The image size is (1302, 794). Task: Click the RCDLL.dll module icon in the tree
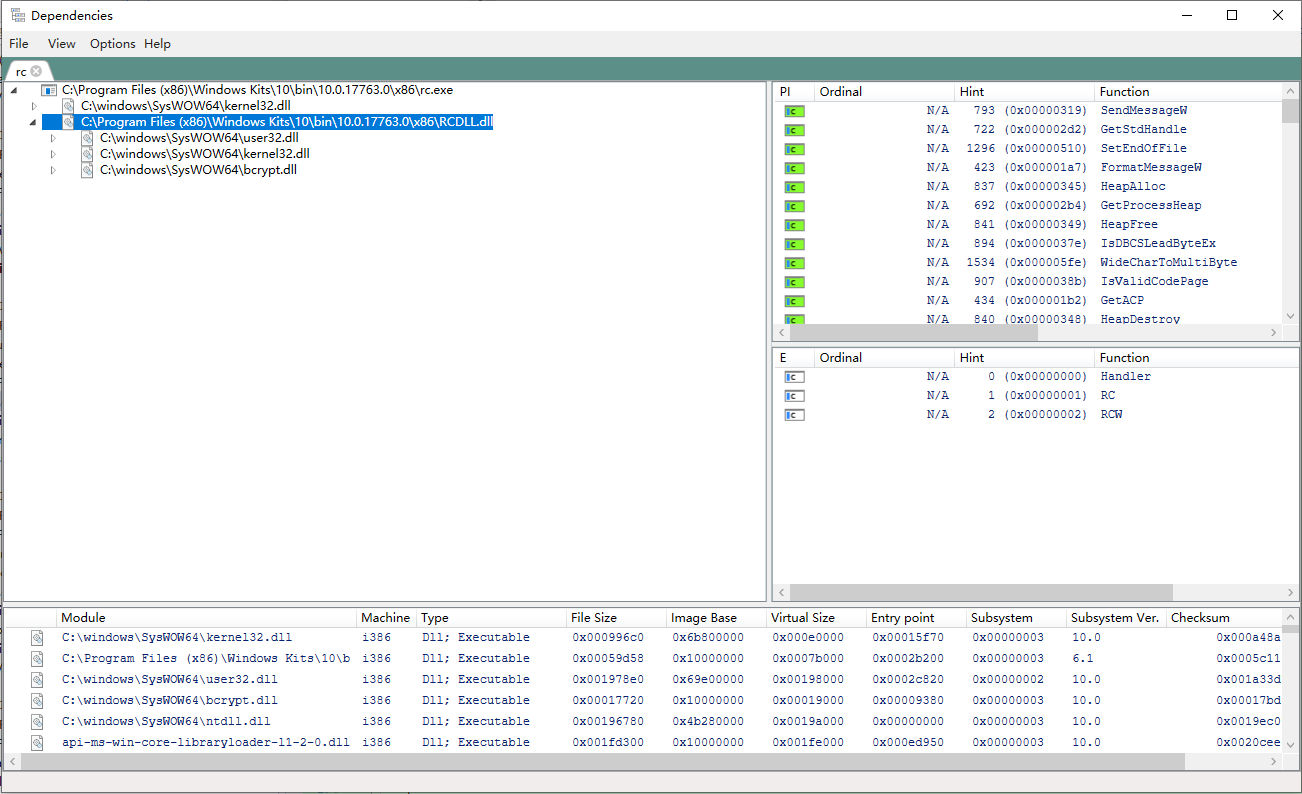68,121
